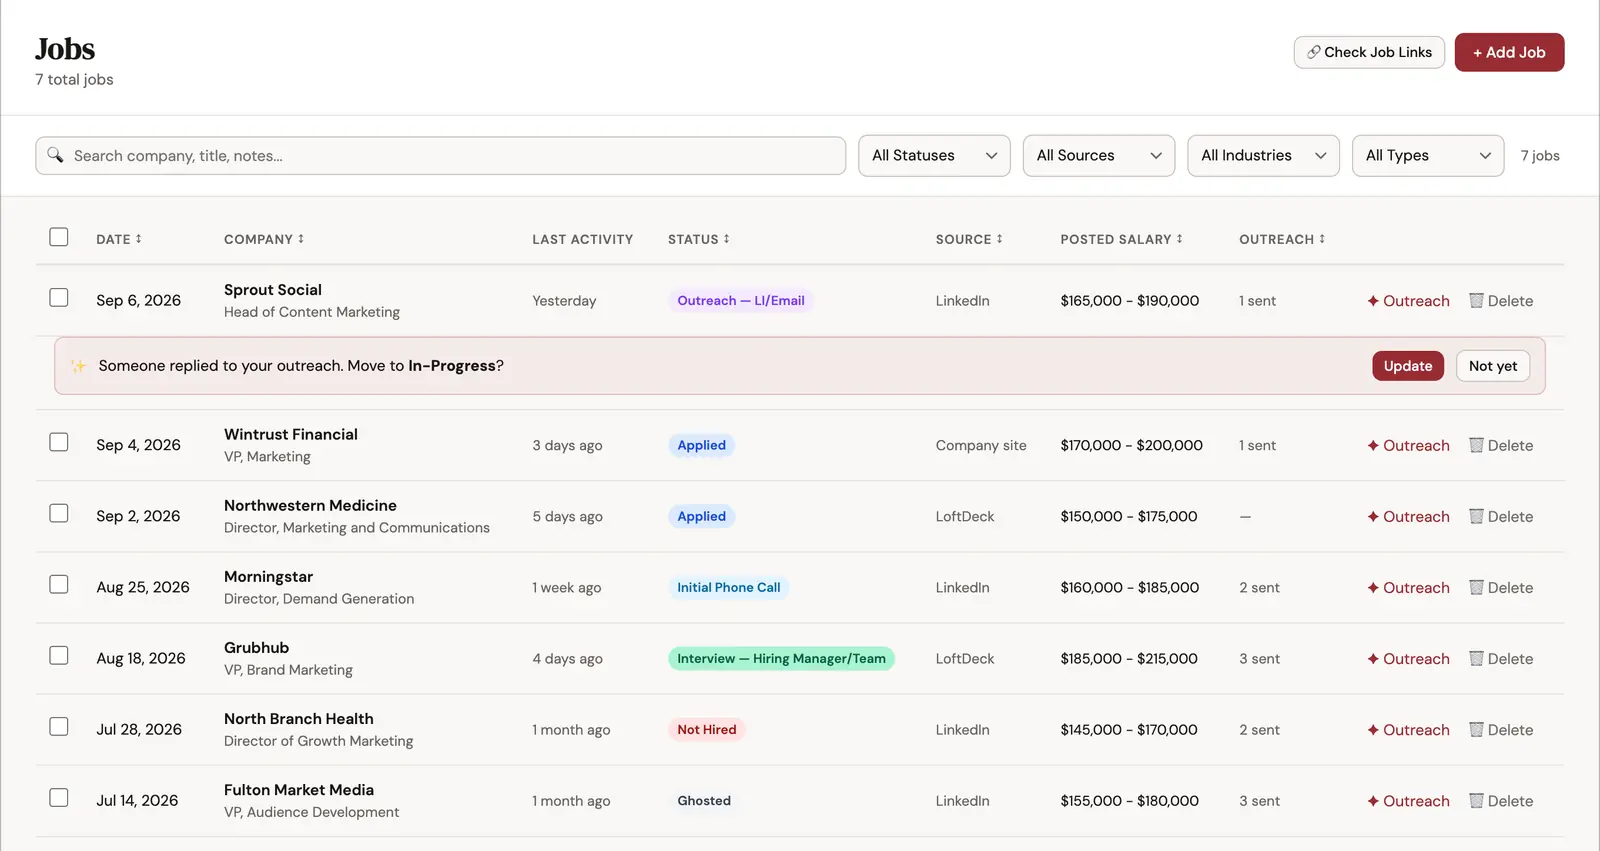Click the Not Hired status badge
This screenshot has width=1600, height=851.
click(707, 729)
